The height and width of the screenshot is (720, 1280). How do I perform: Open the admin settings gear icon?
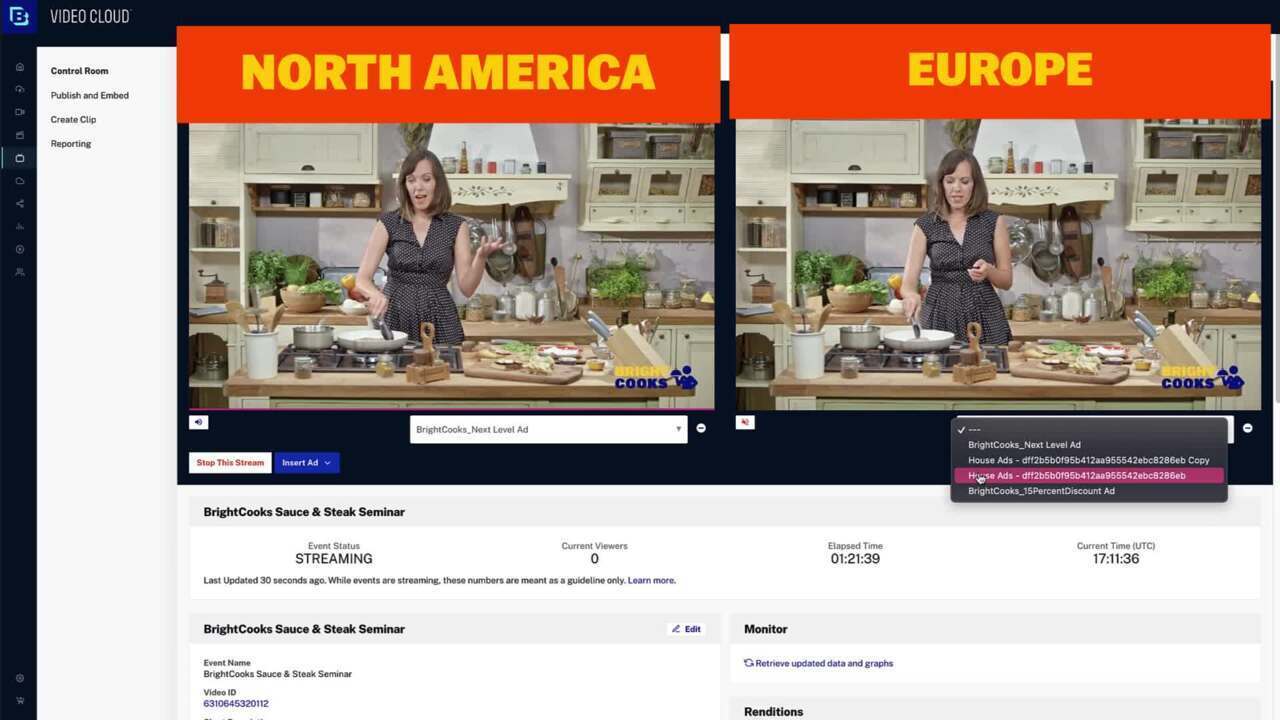point(20,678)
